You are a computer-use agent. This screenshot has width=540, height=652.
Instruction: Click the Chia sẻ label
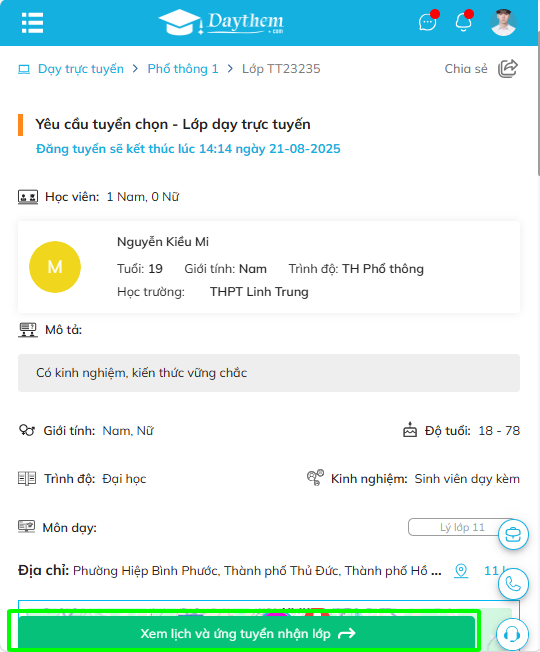tap(466, 69)
